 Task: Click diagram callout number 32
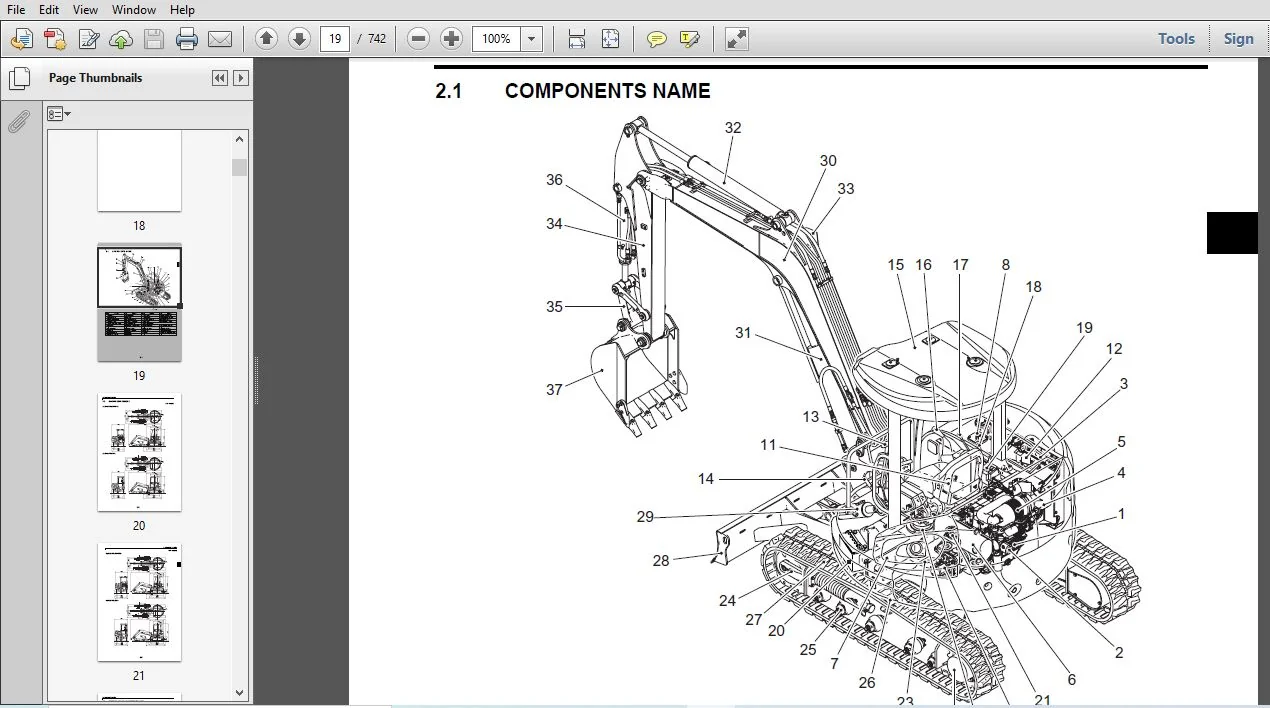point(733,128)
